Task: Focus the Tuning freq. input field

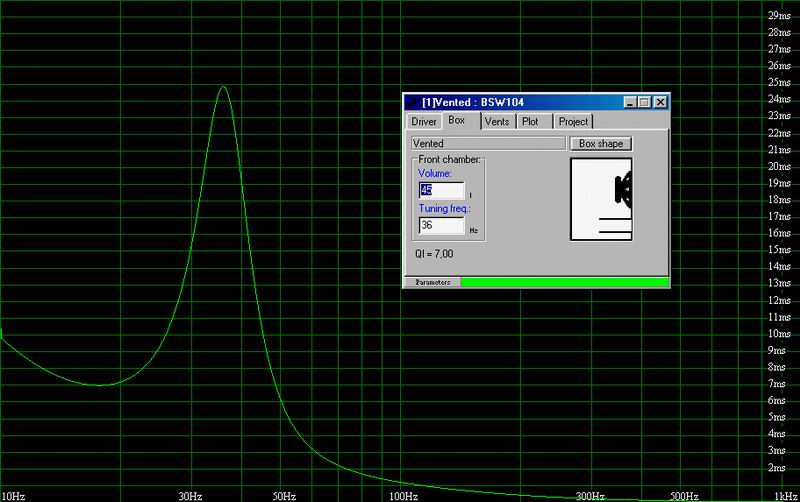Action: 441,226
